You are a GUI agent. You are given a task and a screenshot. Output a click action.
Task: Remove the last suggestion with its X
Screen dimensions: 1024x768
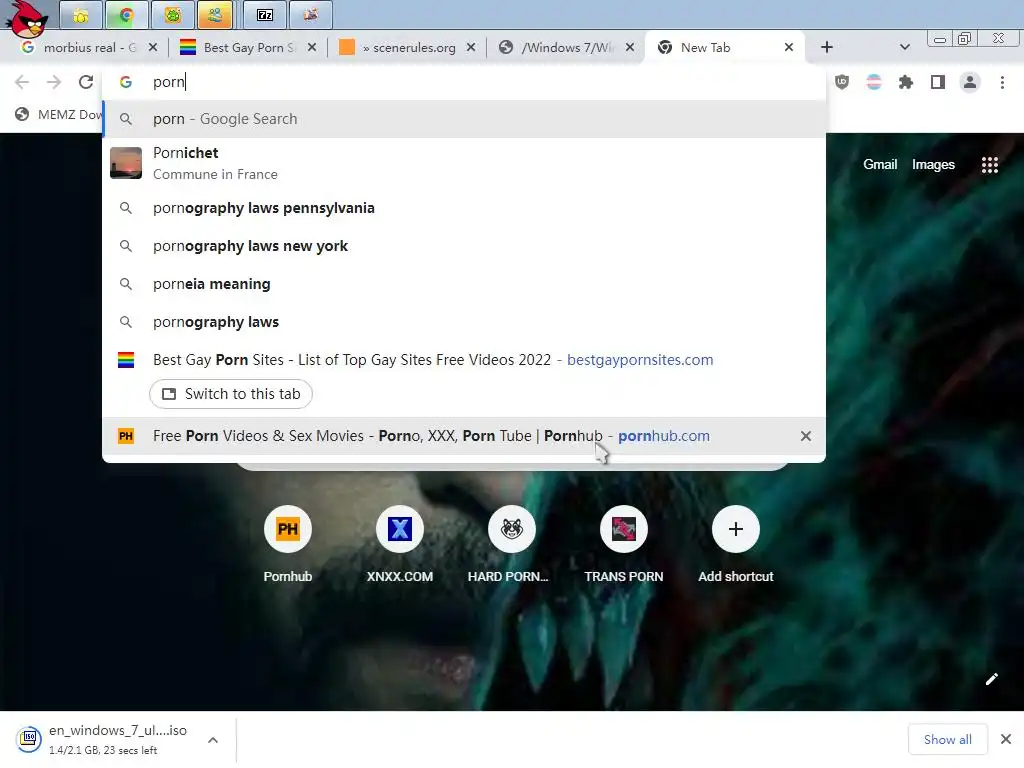pos(806,436)
